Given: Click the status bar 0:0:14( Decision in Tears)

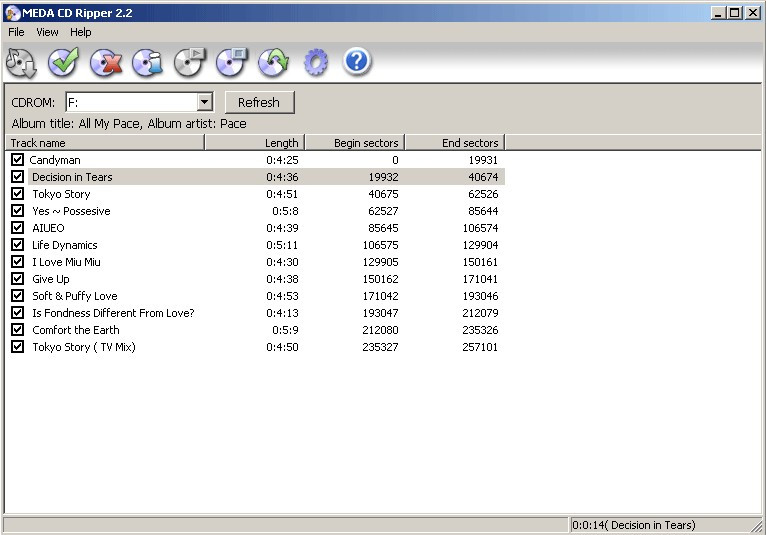Looking at the screenshot, I should pyautogui.click(x=634, y=525).
